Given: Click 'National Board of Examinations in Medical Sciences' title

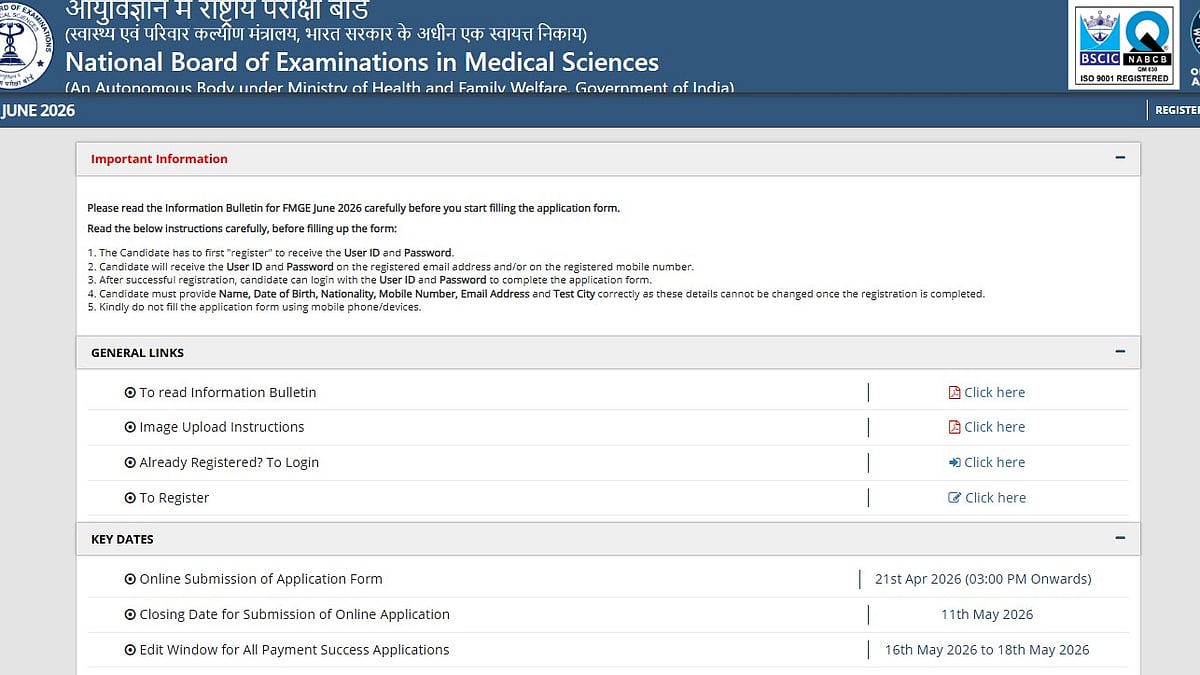Looking at the screenshot, I should pos(362,62).
